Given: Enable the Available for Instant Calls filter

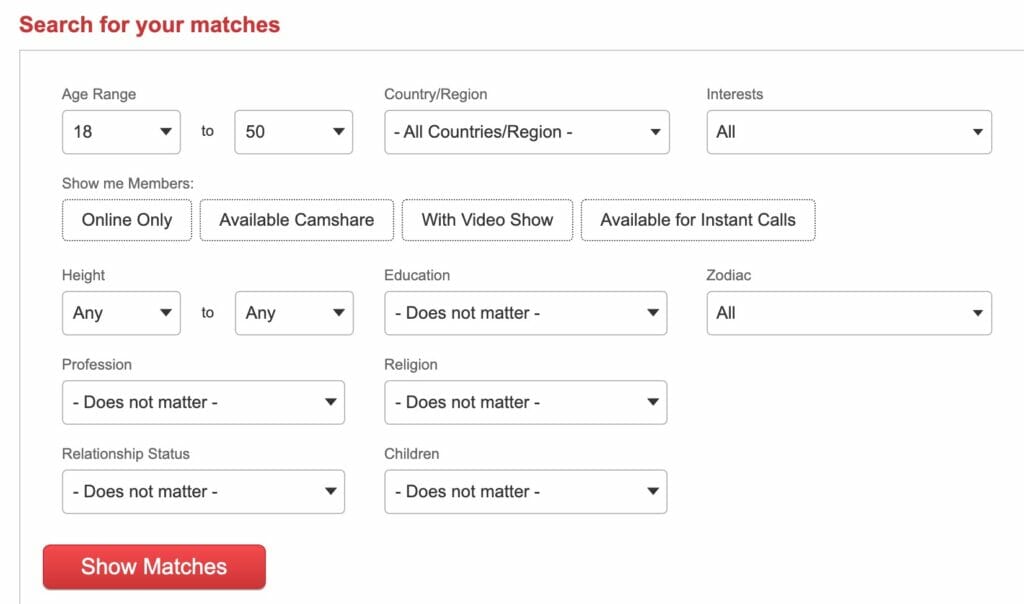Looking at the screenshot, I should click(x=698, y=220).
